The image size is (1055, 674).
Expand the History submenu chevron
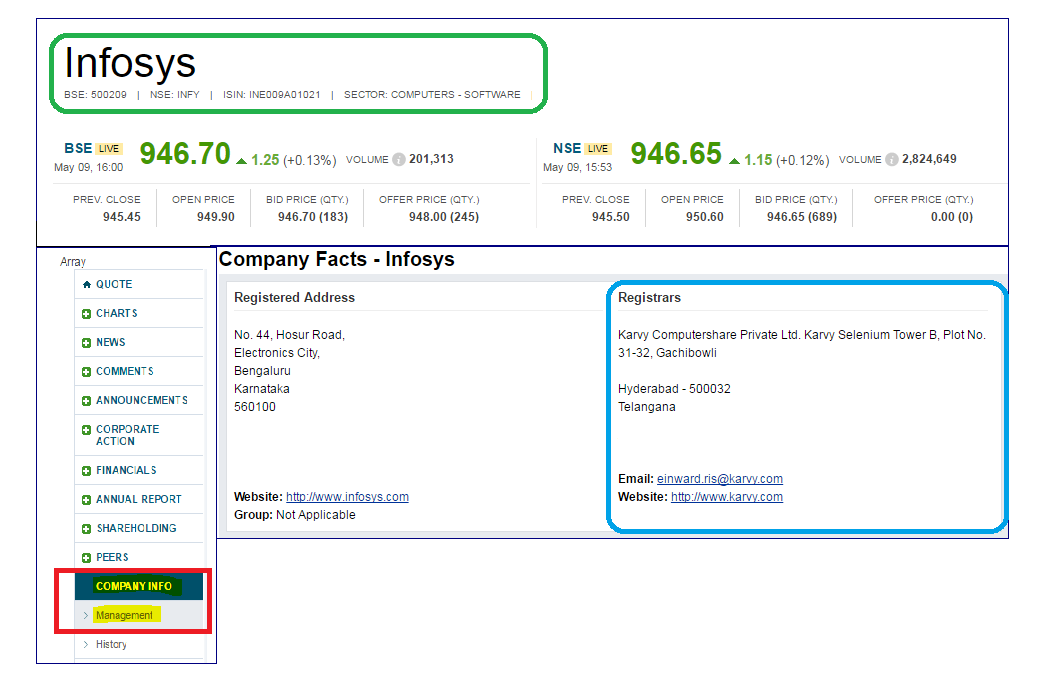tap(86, 644)
